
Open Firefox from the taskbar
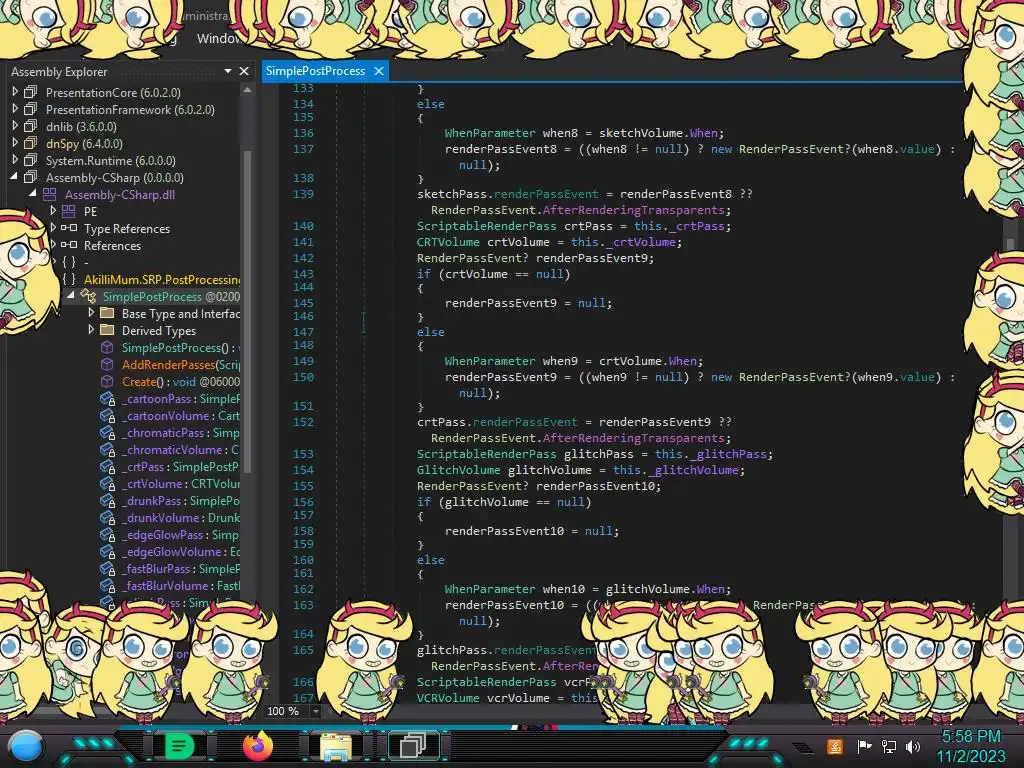258,746
